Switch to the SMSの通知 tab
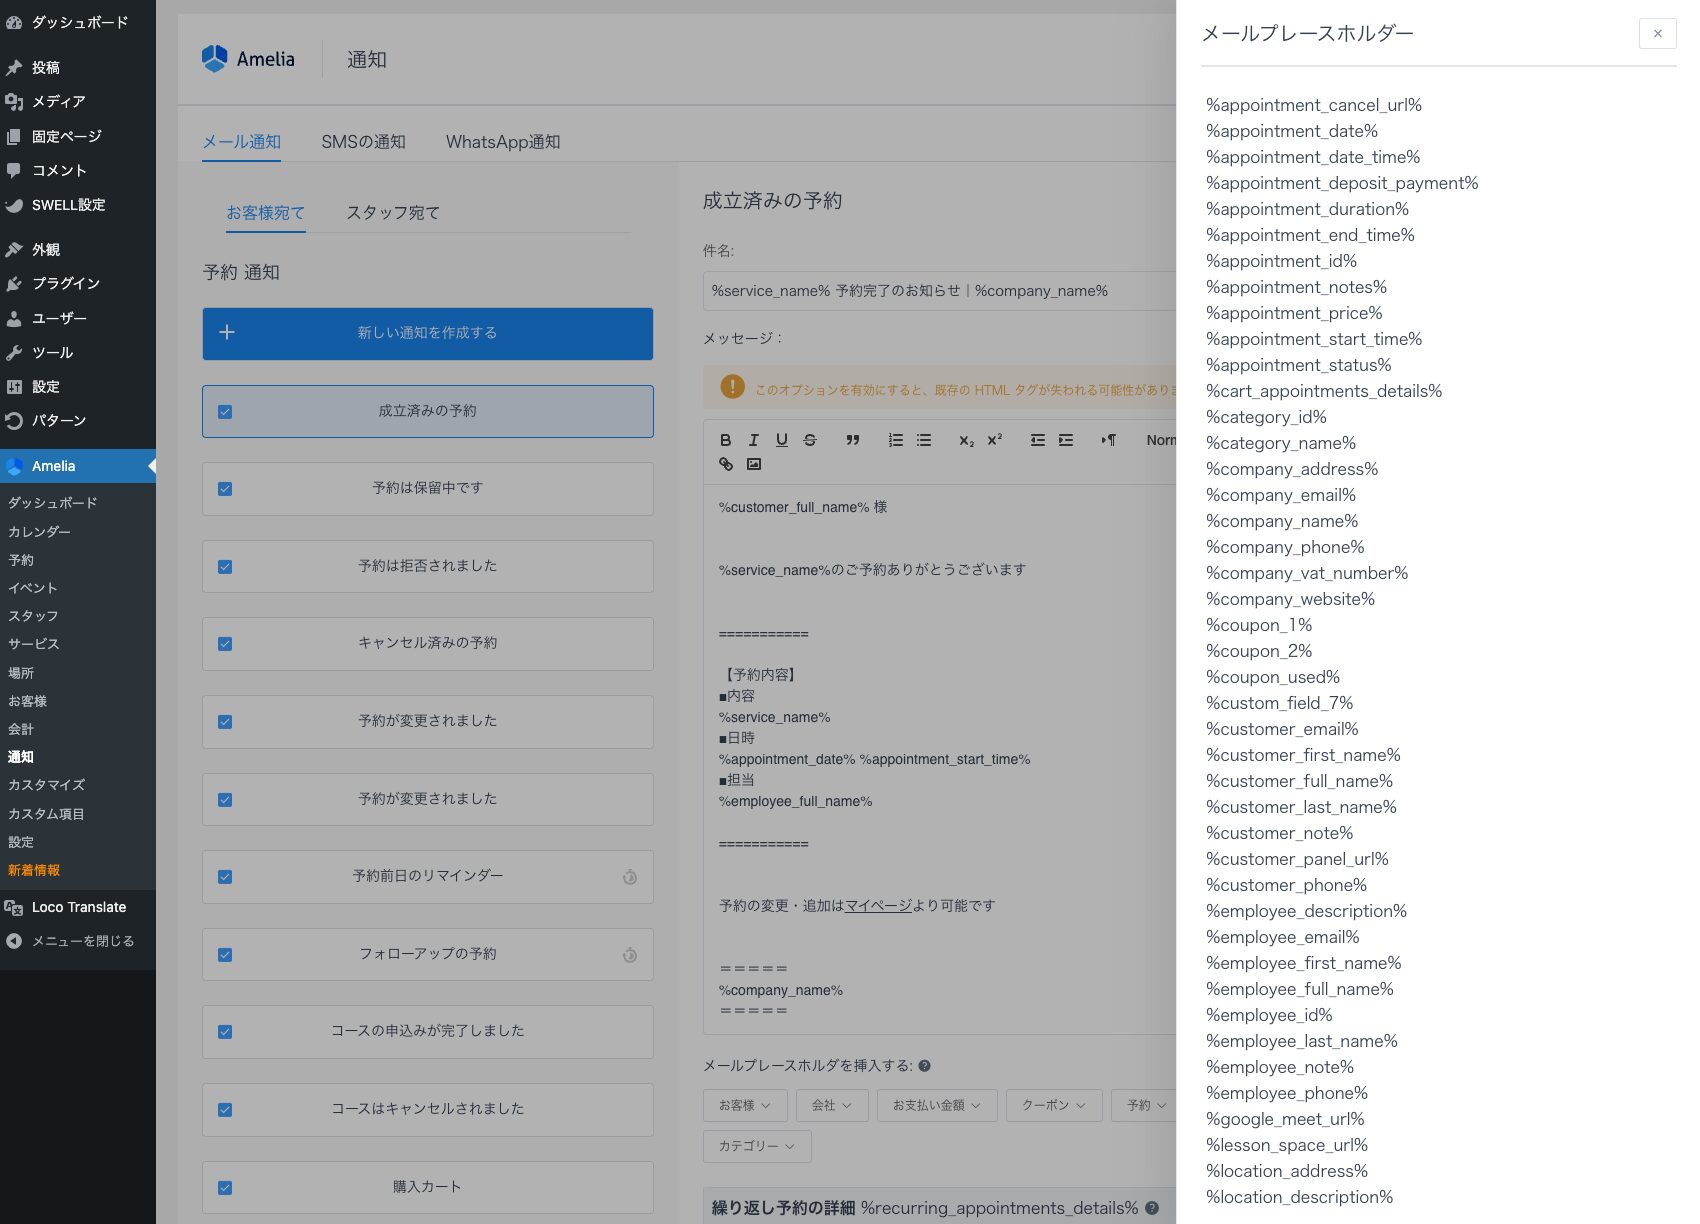The width and height of the screenshot is (1700, 1224). click(363, 142)
